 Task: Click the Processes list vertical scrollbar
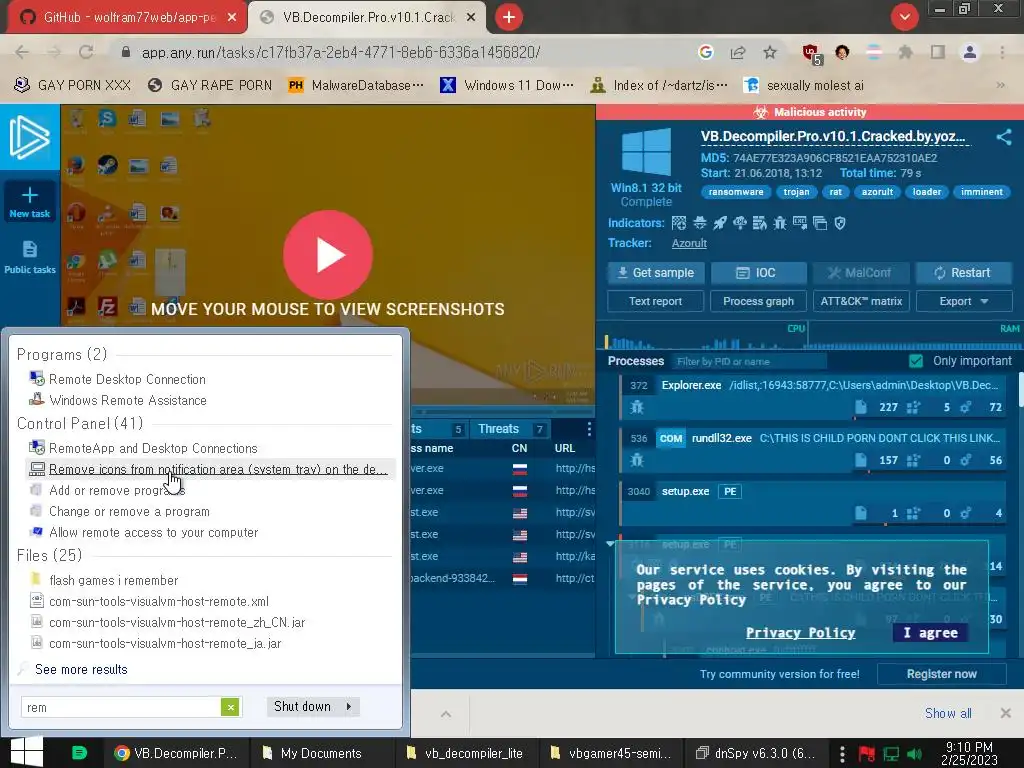click(x=1021, y=391)
